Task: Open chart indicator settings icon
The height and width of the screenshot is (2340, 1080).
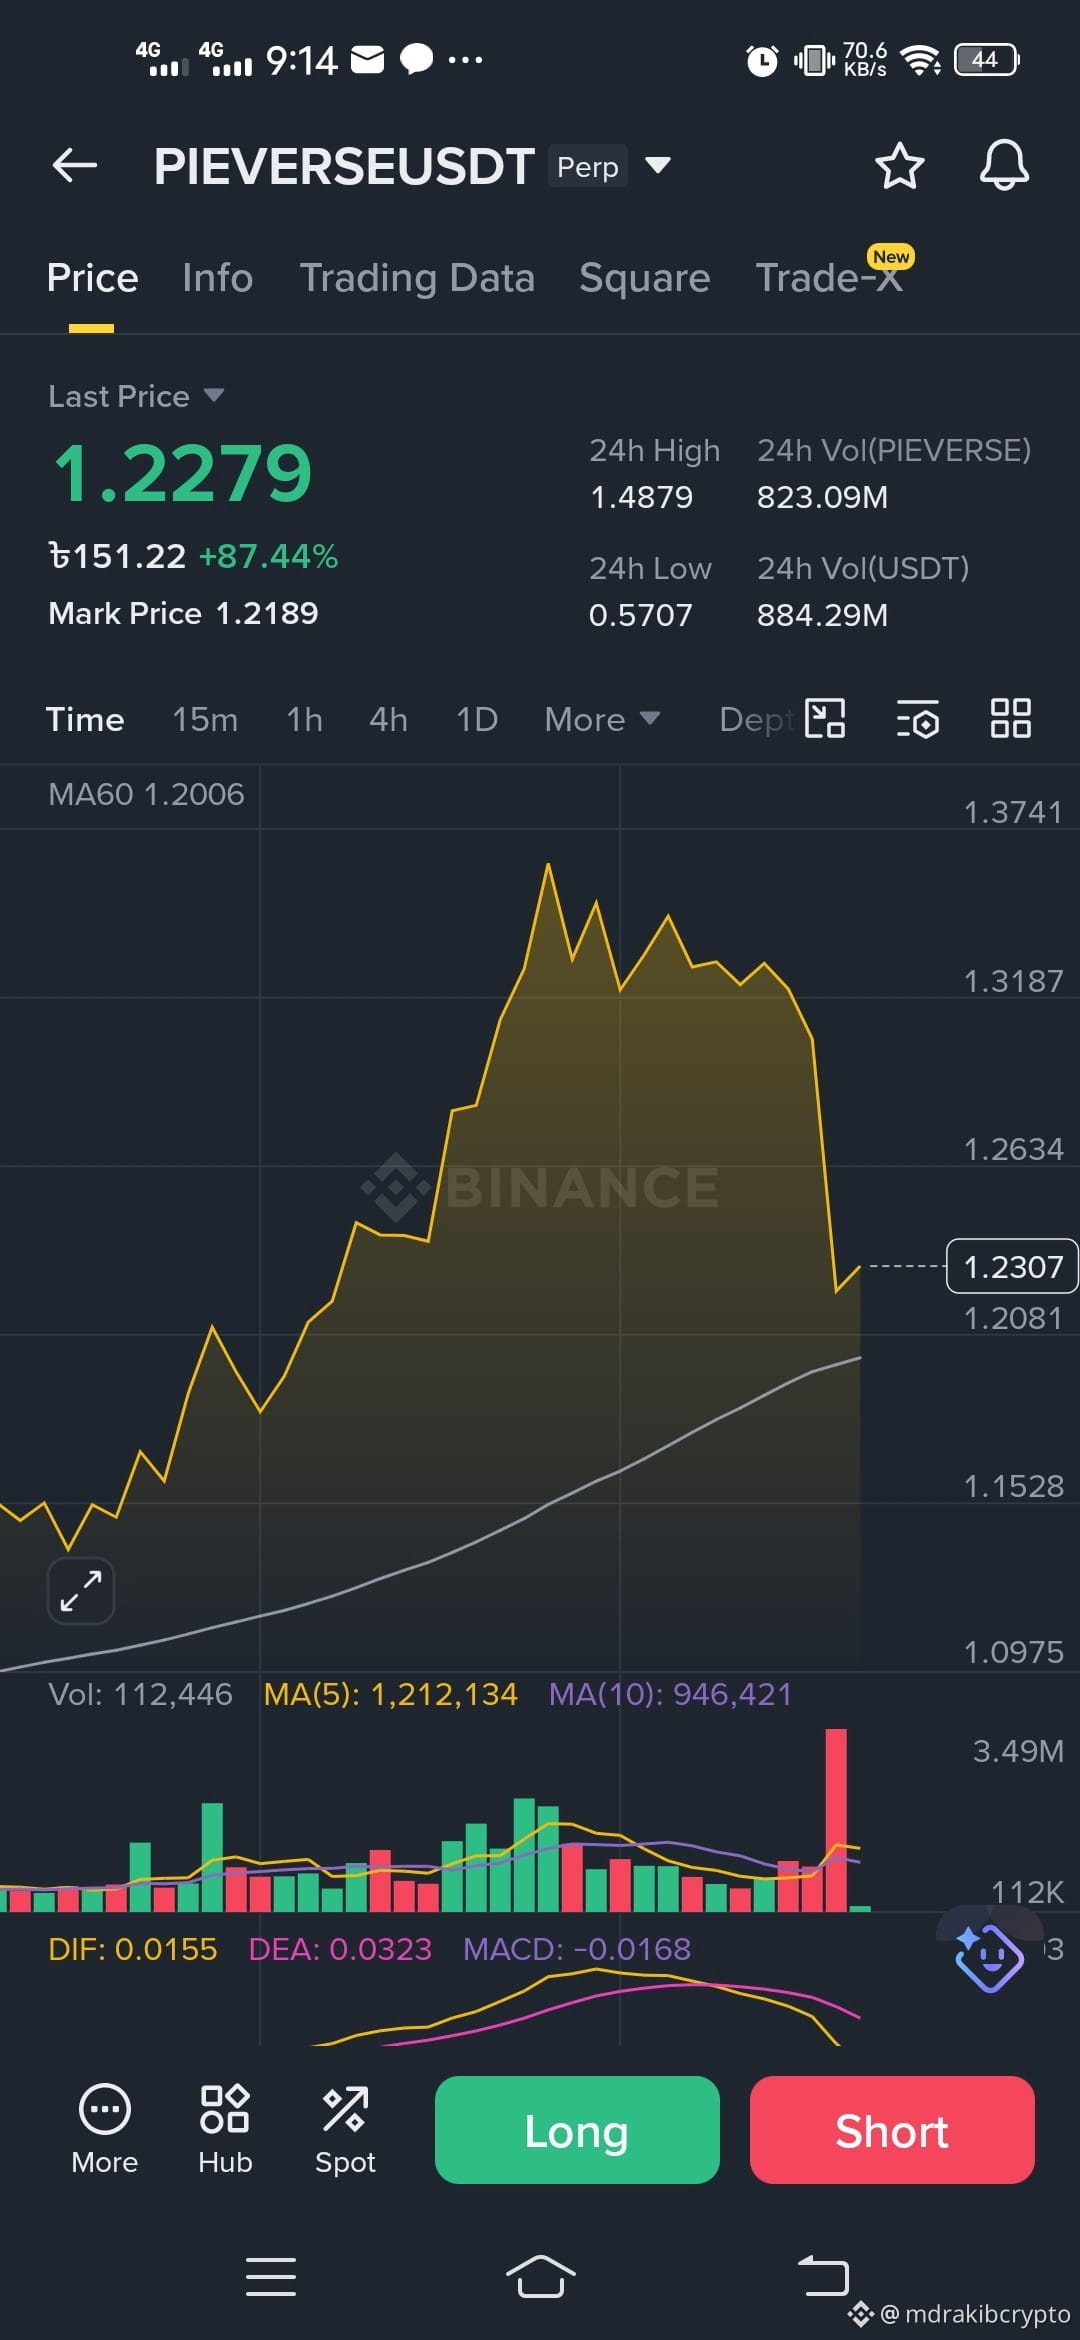Action: click(x=917, y=719)
